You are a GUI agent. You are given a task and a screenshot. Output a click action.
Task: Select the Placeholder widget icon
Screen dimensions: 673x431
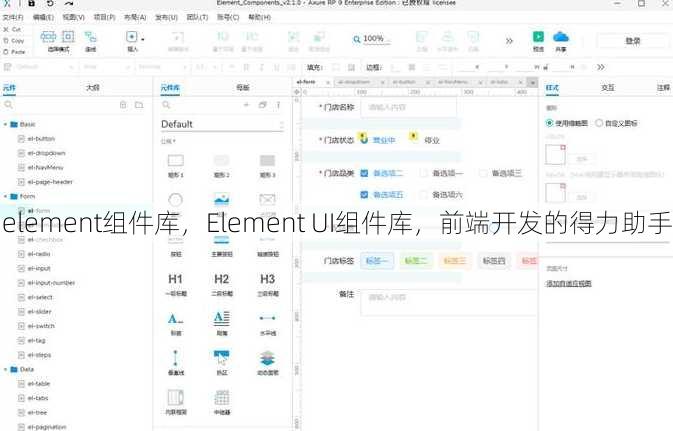coord(267,199)
